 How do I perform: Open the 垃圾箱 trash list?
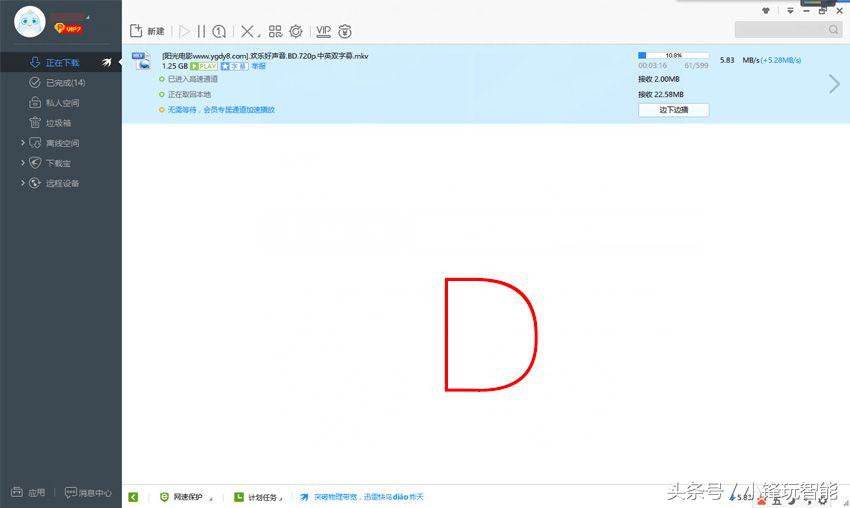(61, 123)
